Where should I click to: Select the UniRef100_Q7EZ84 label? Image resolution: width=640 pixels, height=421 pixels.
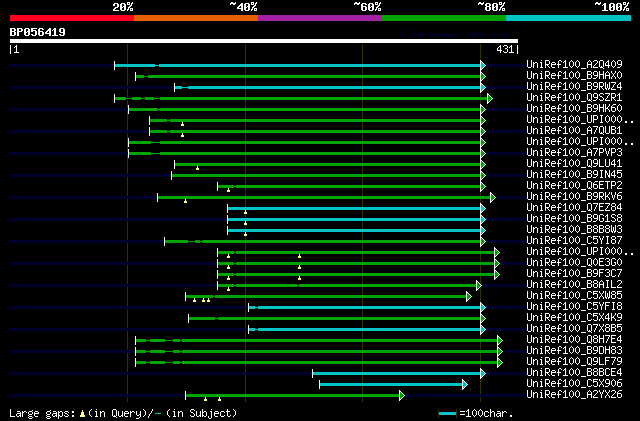tap(574, 207)
